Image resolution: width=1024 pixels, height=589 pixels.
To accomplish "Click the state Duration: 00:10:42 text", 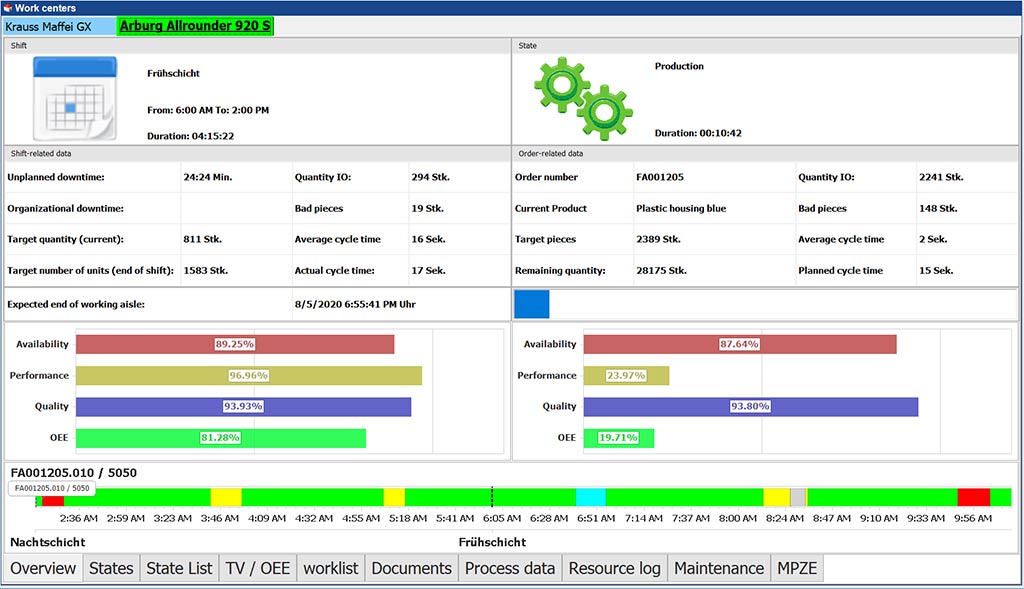I will (x=698, y=133).
